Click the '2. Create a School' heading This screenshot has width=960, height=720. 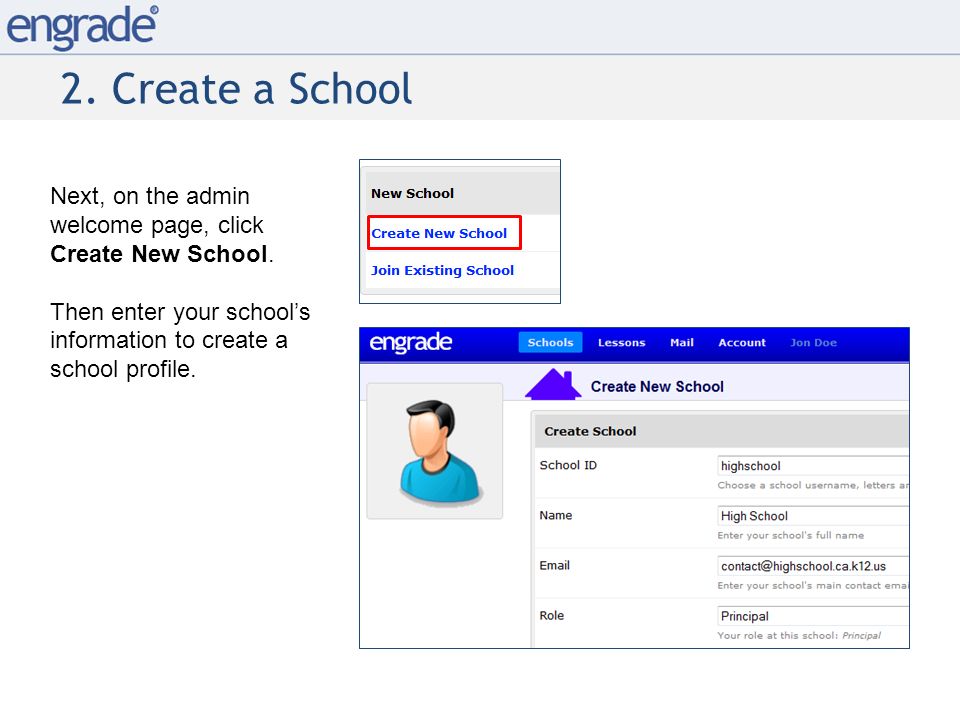pos(236,89)
